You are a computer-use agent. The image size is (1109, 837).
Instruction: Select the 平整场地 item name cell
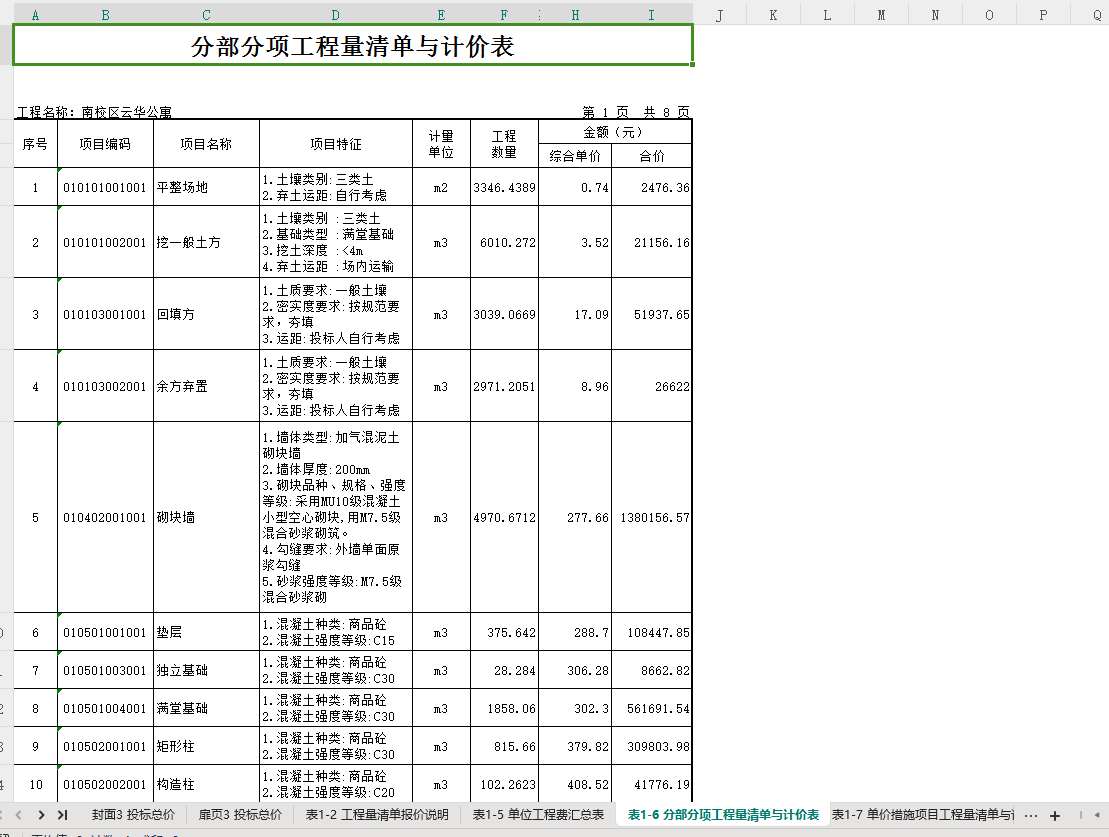pyautogui.click(x=207, y=187)
